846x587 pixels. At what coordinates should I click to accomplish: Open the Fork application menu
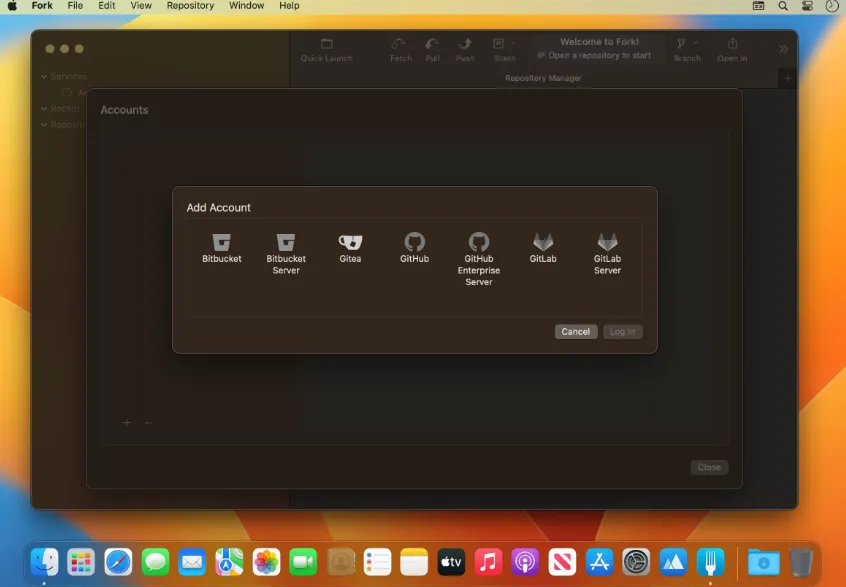click(42, 6)
